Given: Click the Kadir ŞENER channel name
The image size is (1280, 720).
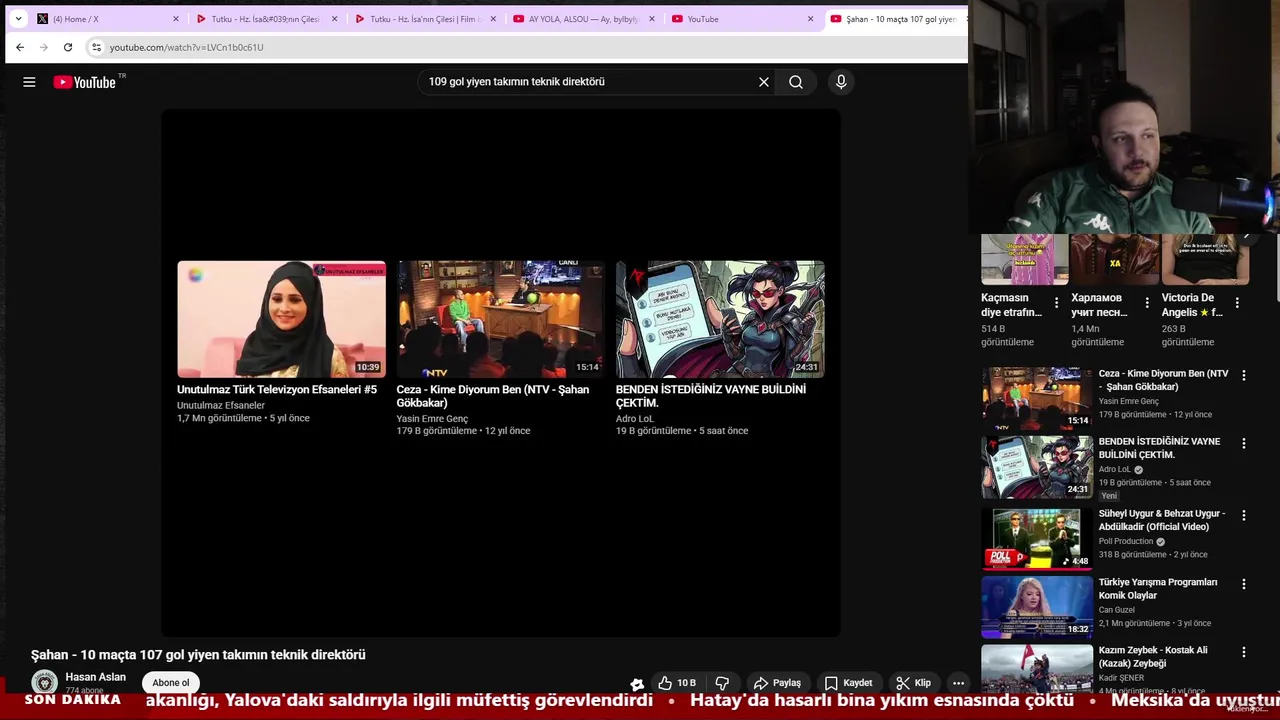Looking at the screenshot, I should [x=1121, y=678].
